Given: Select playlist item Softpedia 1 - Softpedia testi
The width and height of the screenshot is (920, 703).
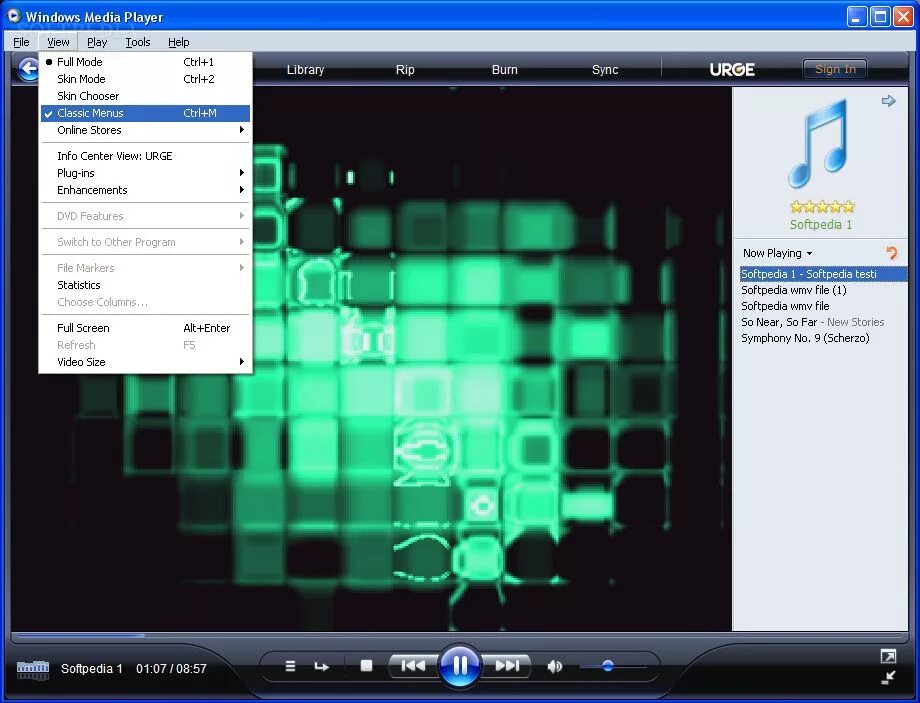Looking at the screenshot, I should [823, 273].
